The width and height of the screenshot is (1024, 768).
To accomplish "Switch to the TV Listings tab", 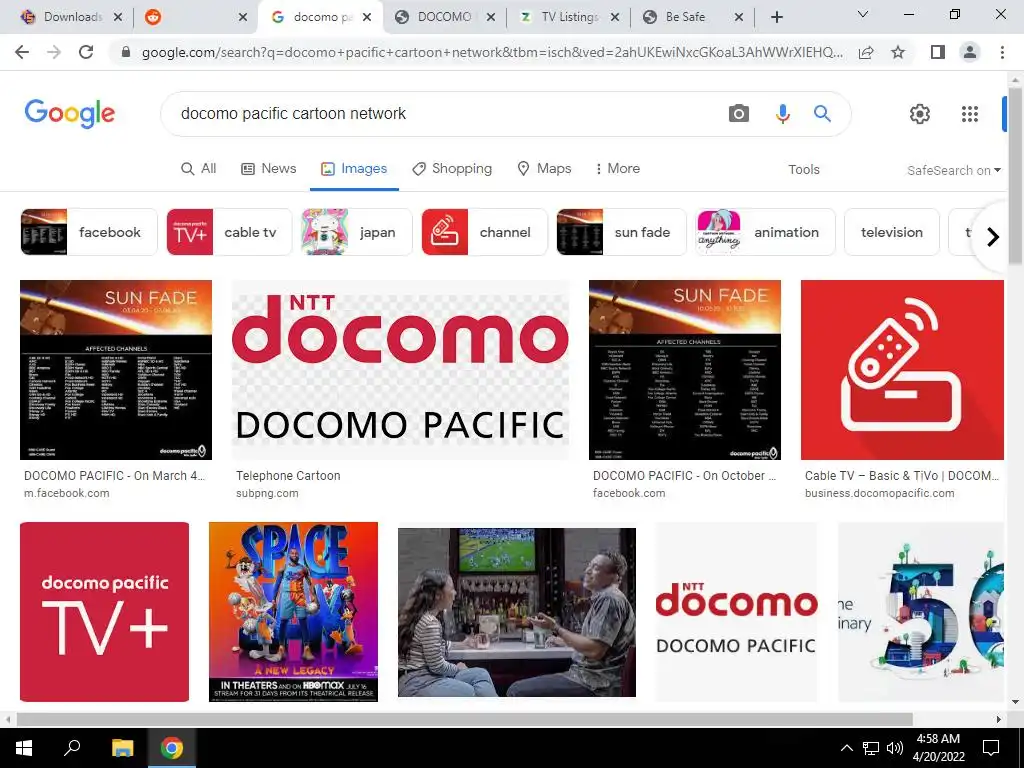I will (x=568, y=18).
